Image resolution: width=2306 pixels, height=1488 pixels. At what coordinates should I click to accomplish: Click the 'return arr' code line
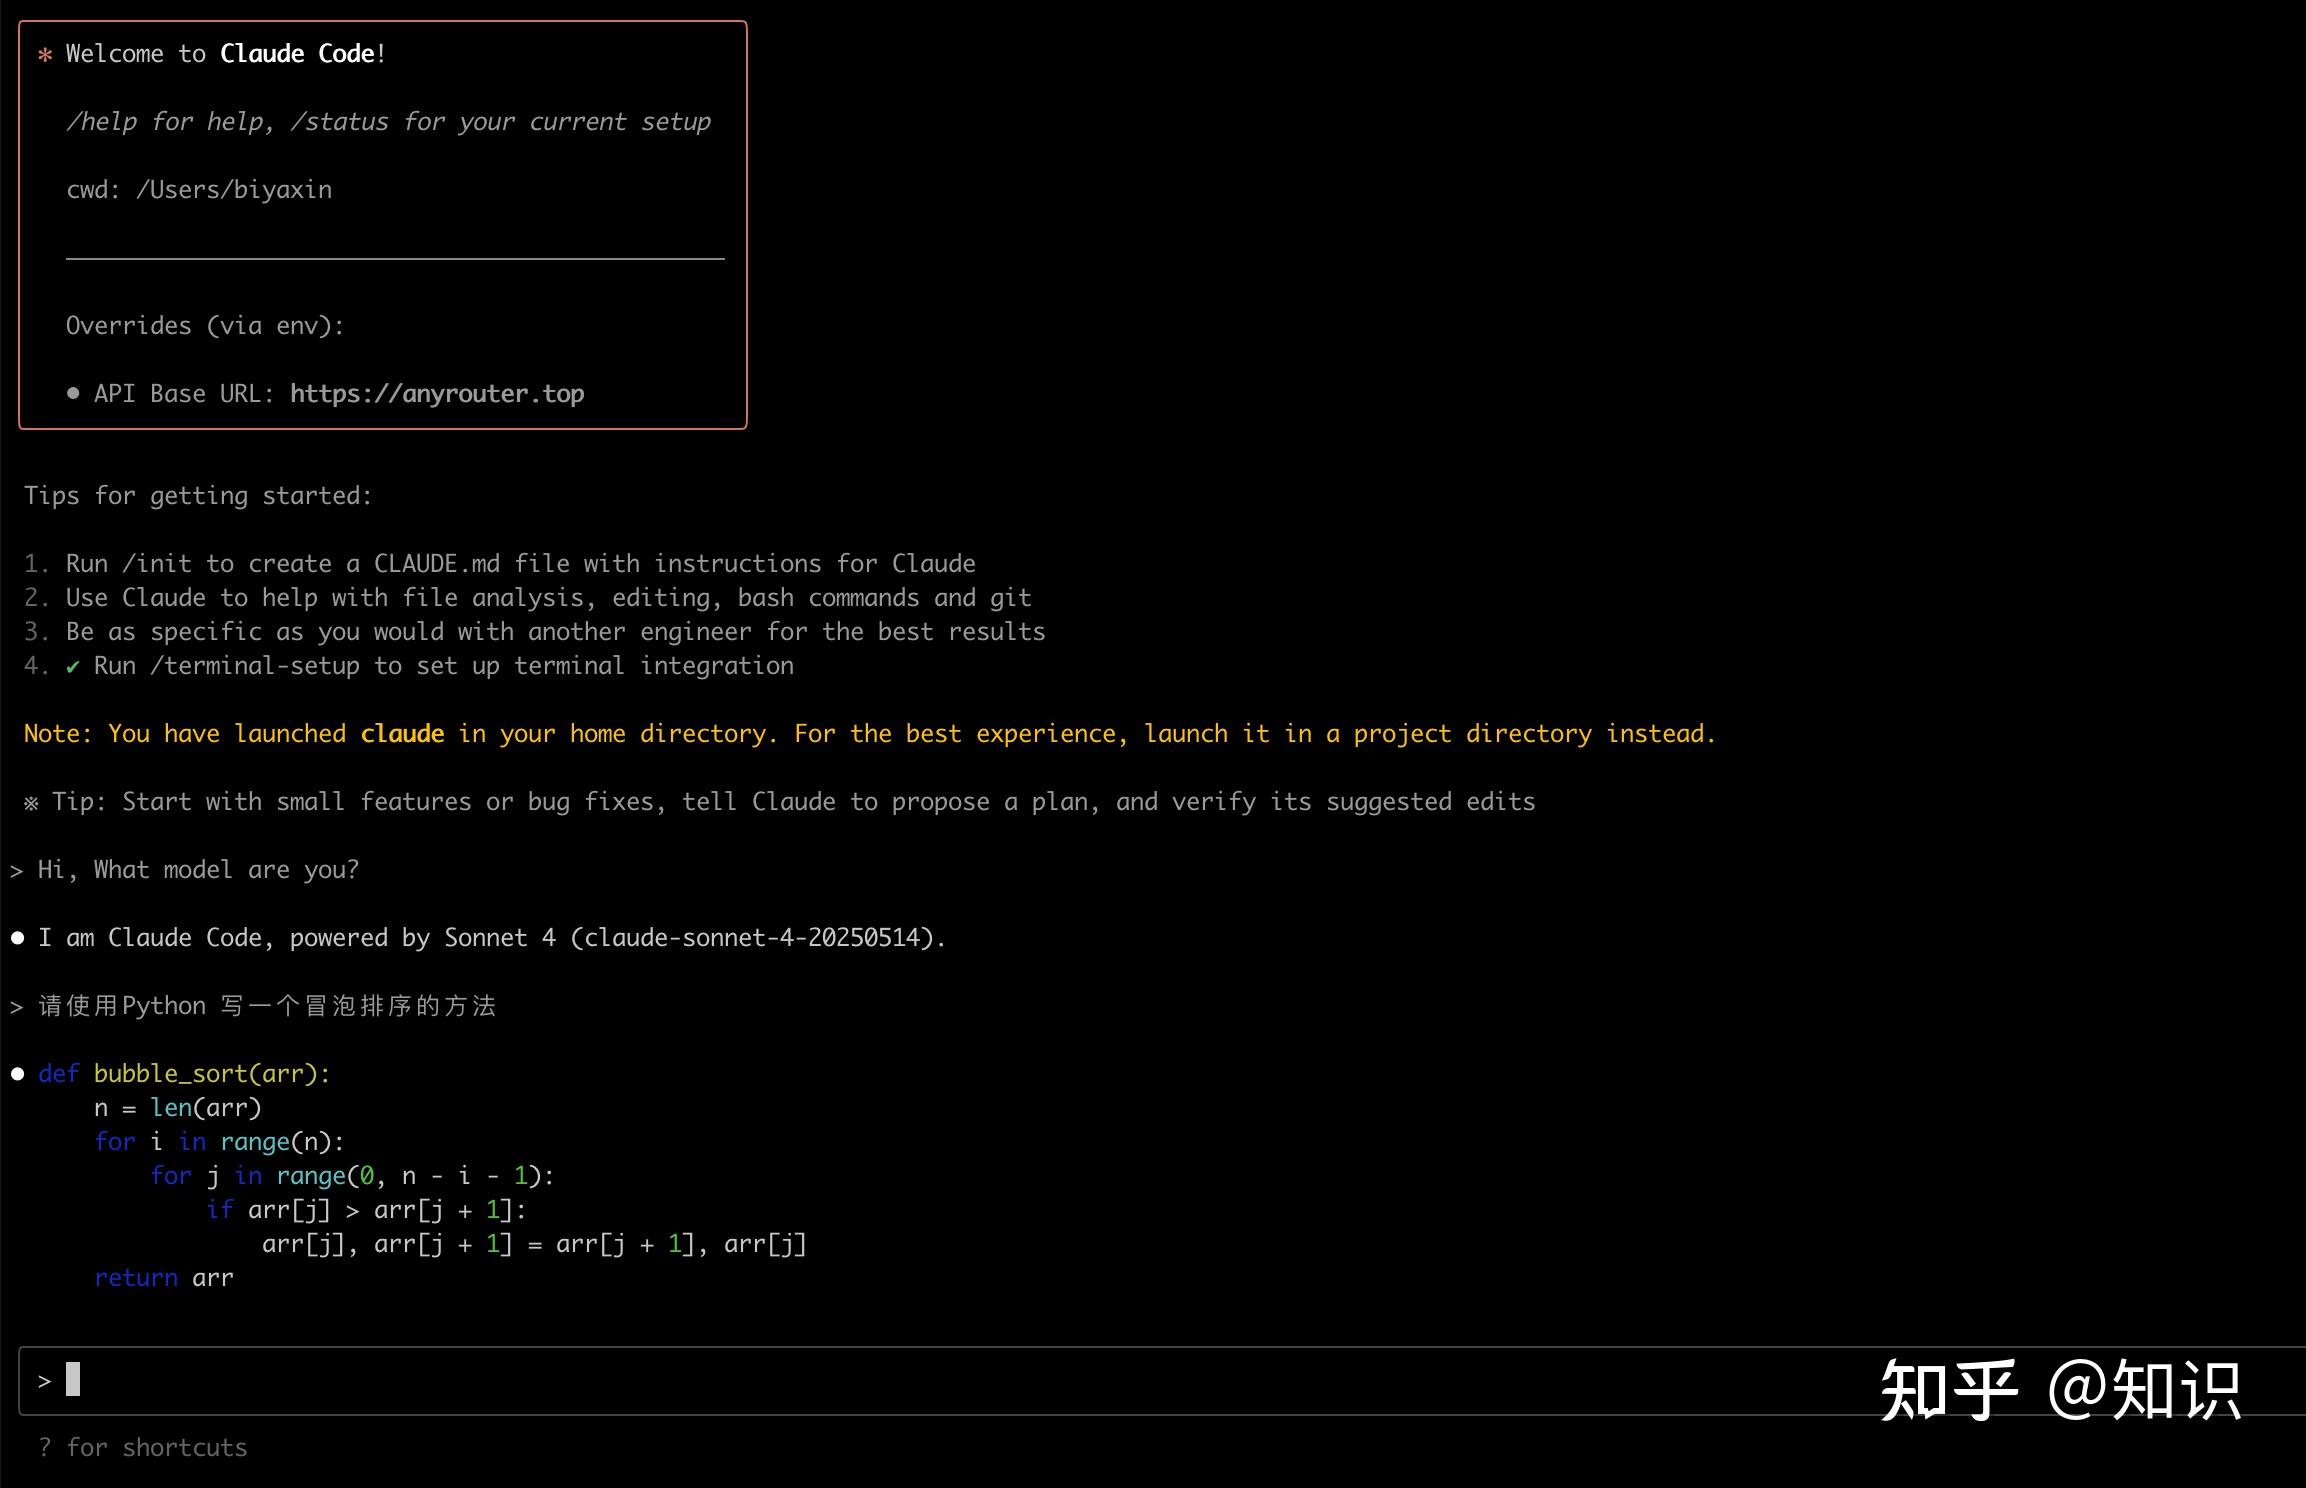tap(164, 1278)
